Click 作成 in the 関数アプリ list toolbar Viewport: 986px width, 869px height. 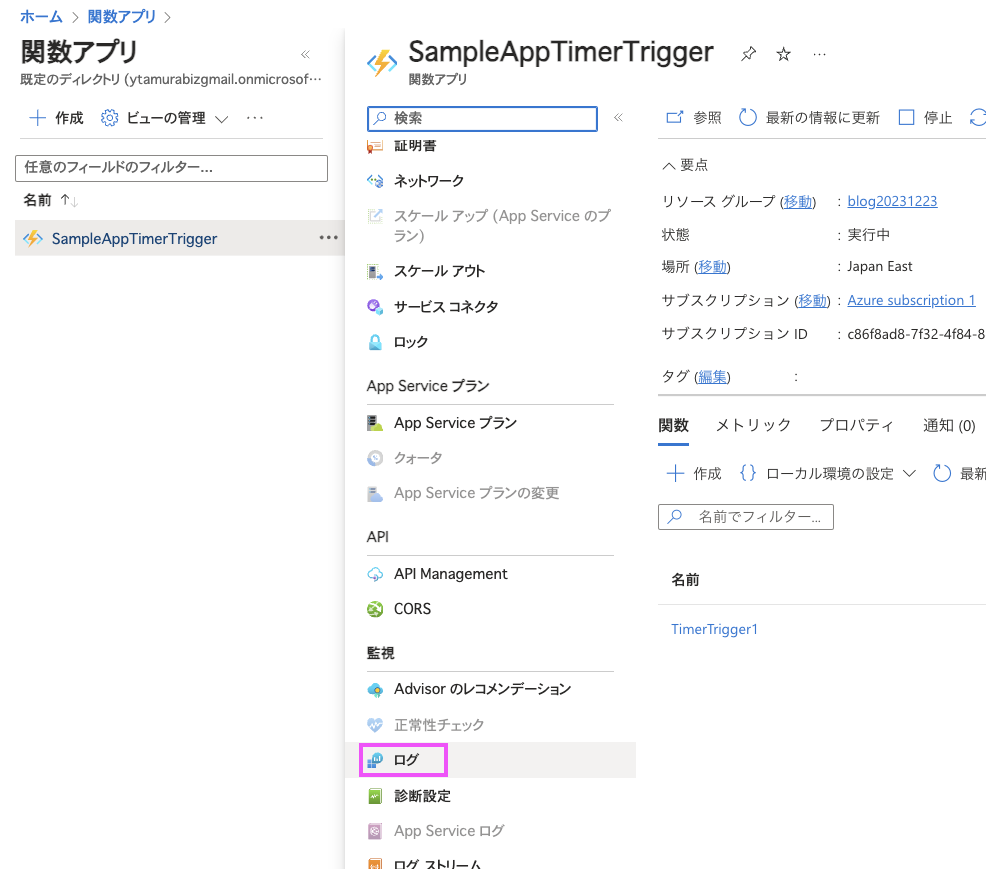click(57, 118)
